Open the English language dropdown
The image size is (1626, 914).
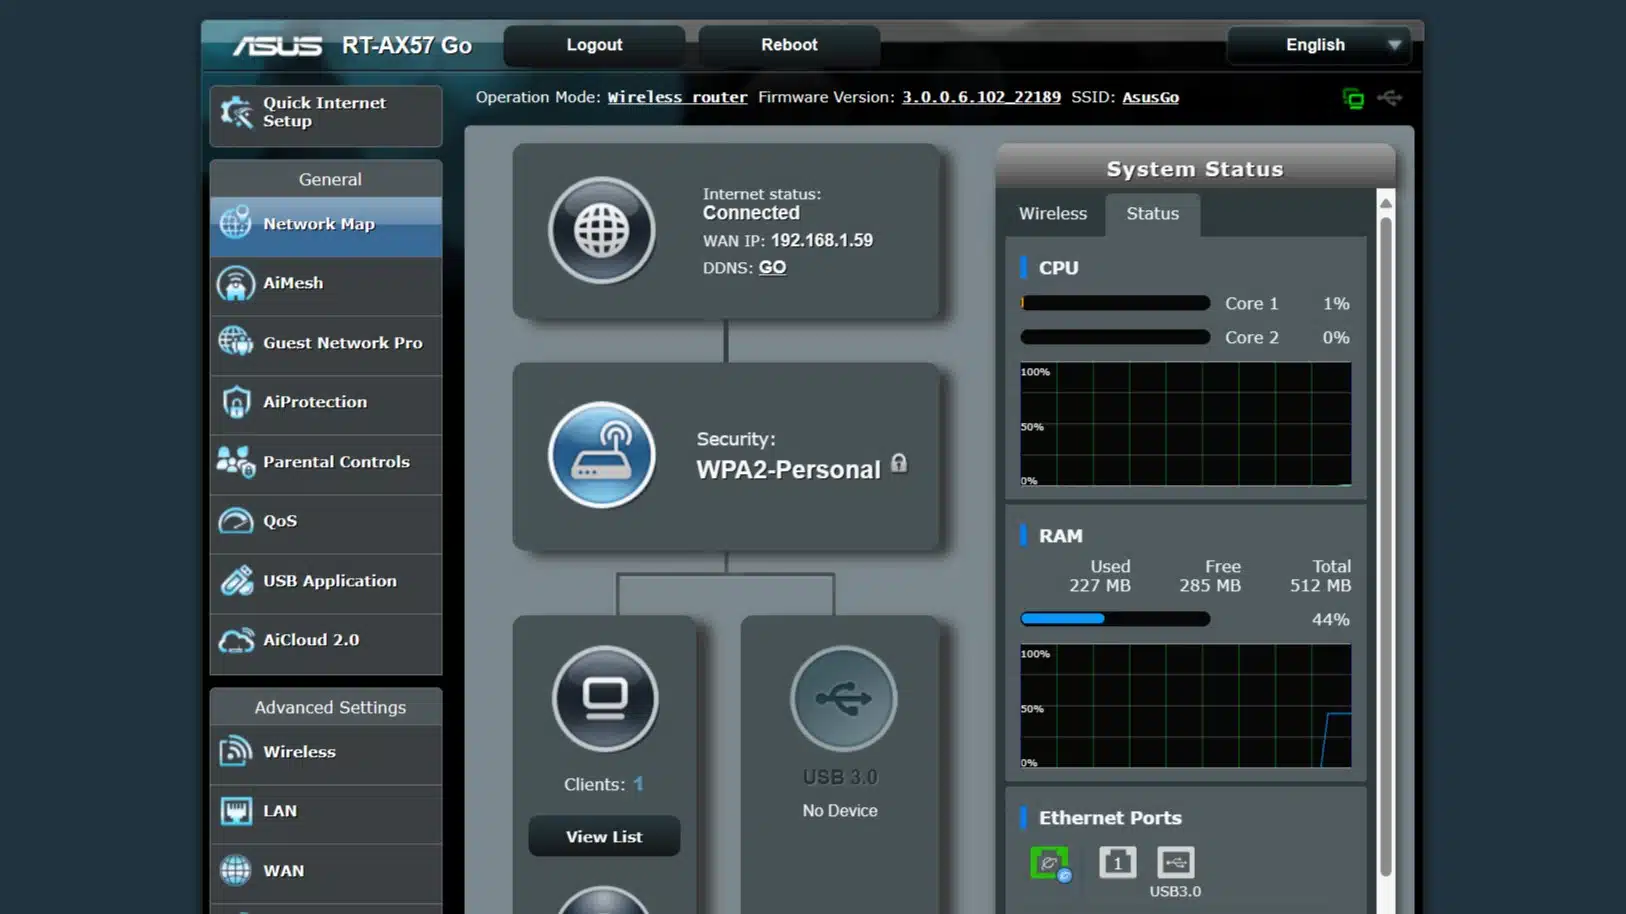point(1318,45)
